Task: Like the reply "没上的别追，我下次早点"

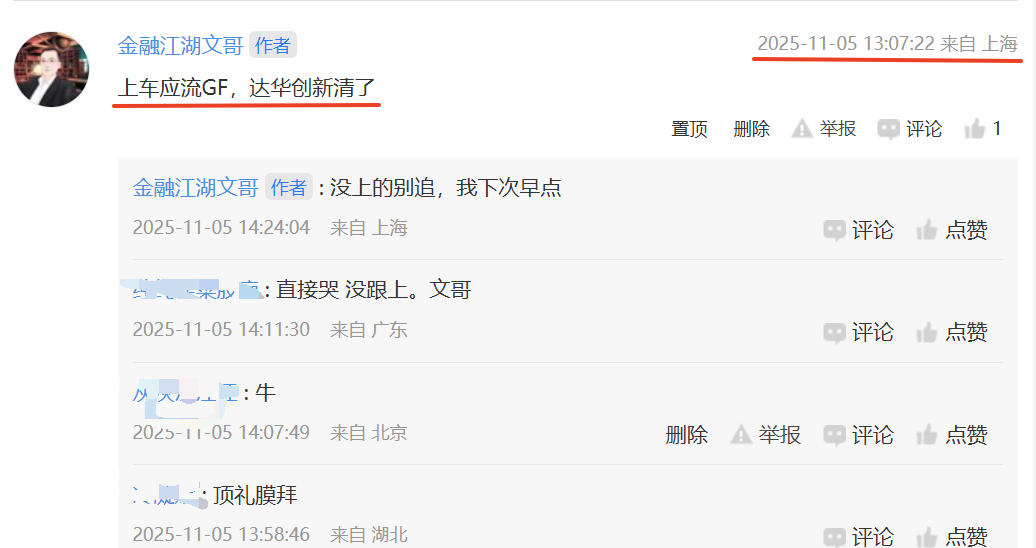Action: pos(951,230)
